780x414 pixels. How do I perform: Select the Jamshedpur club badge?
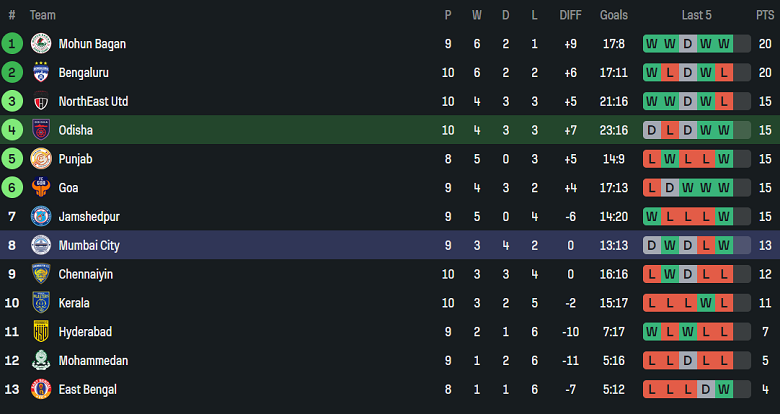tap(41, 216)
